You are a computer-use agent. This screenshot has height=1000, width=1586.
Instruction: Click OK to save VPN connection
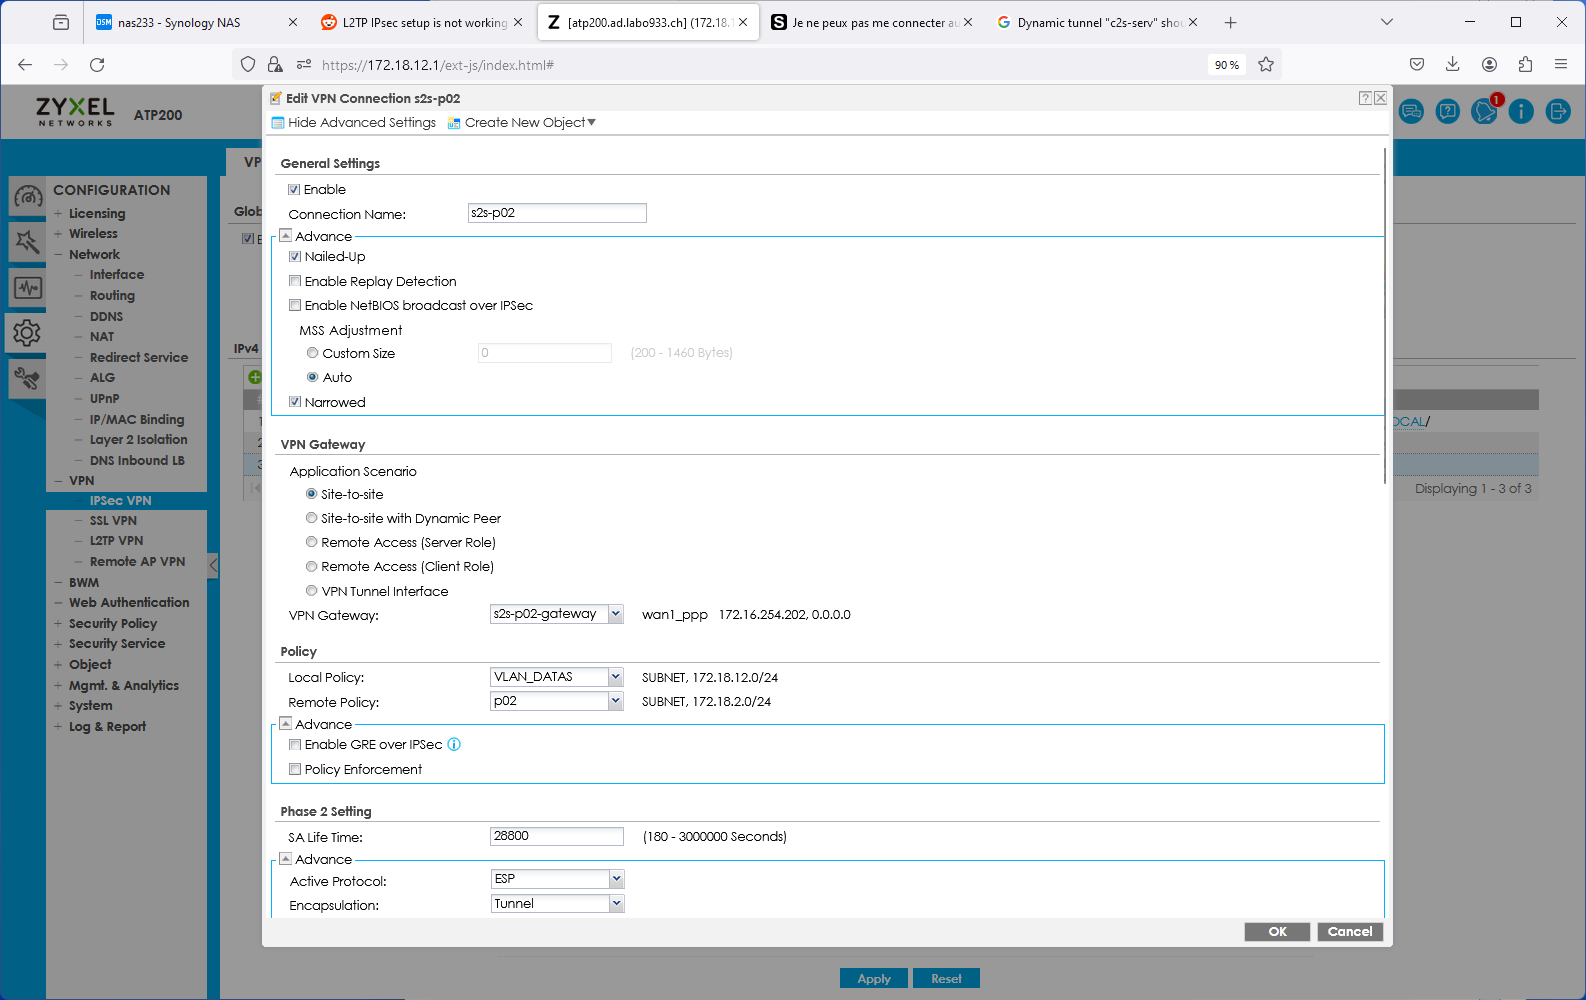[1277, 932]
